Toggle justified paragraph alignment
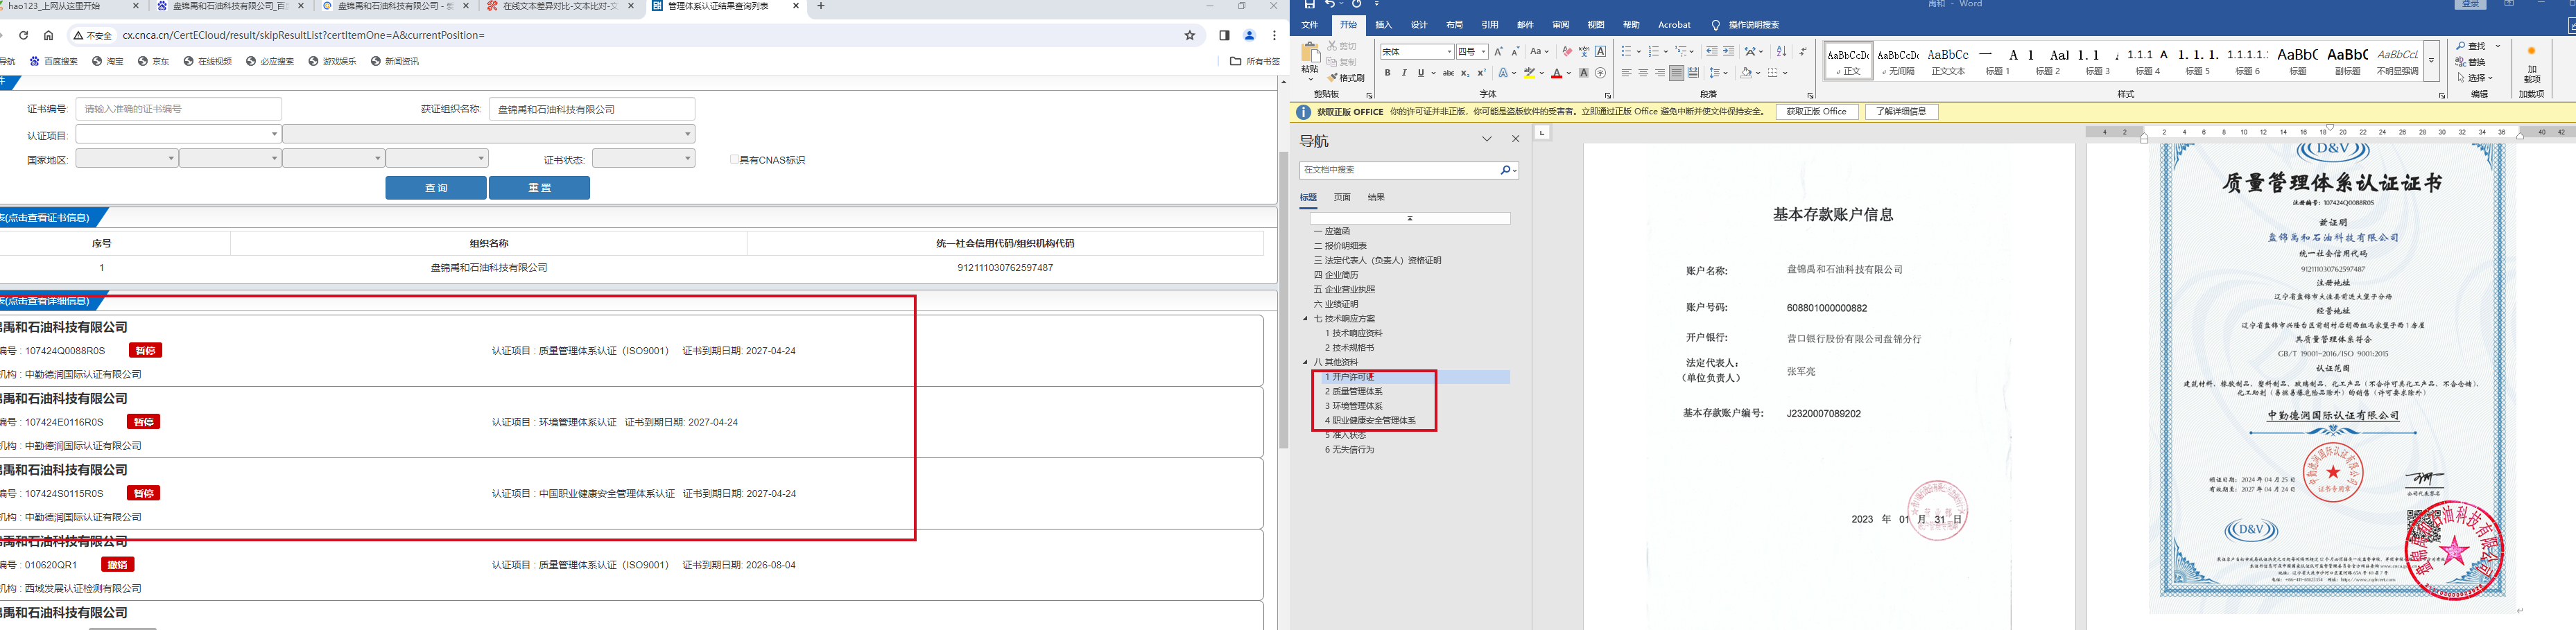2576x630 pixels. tap(1677, 73)
